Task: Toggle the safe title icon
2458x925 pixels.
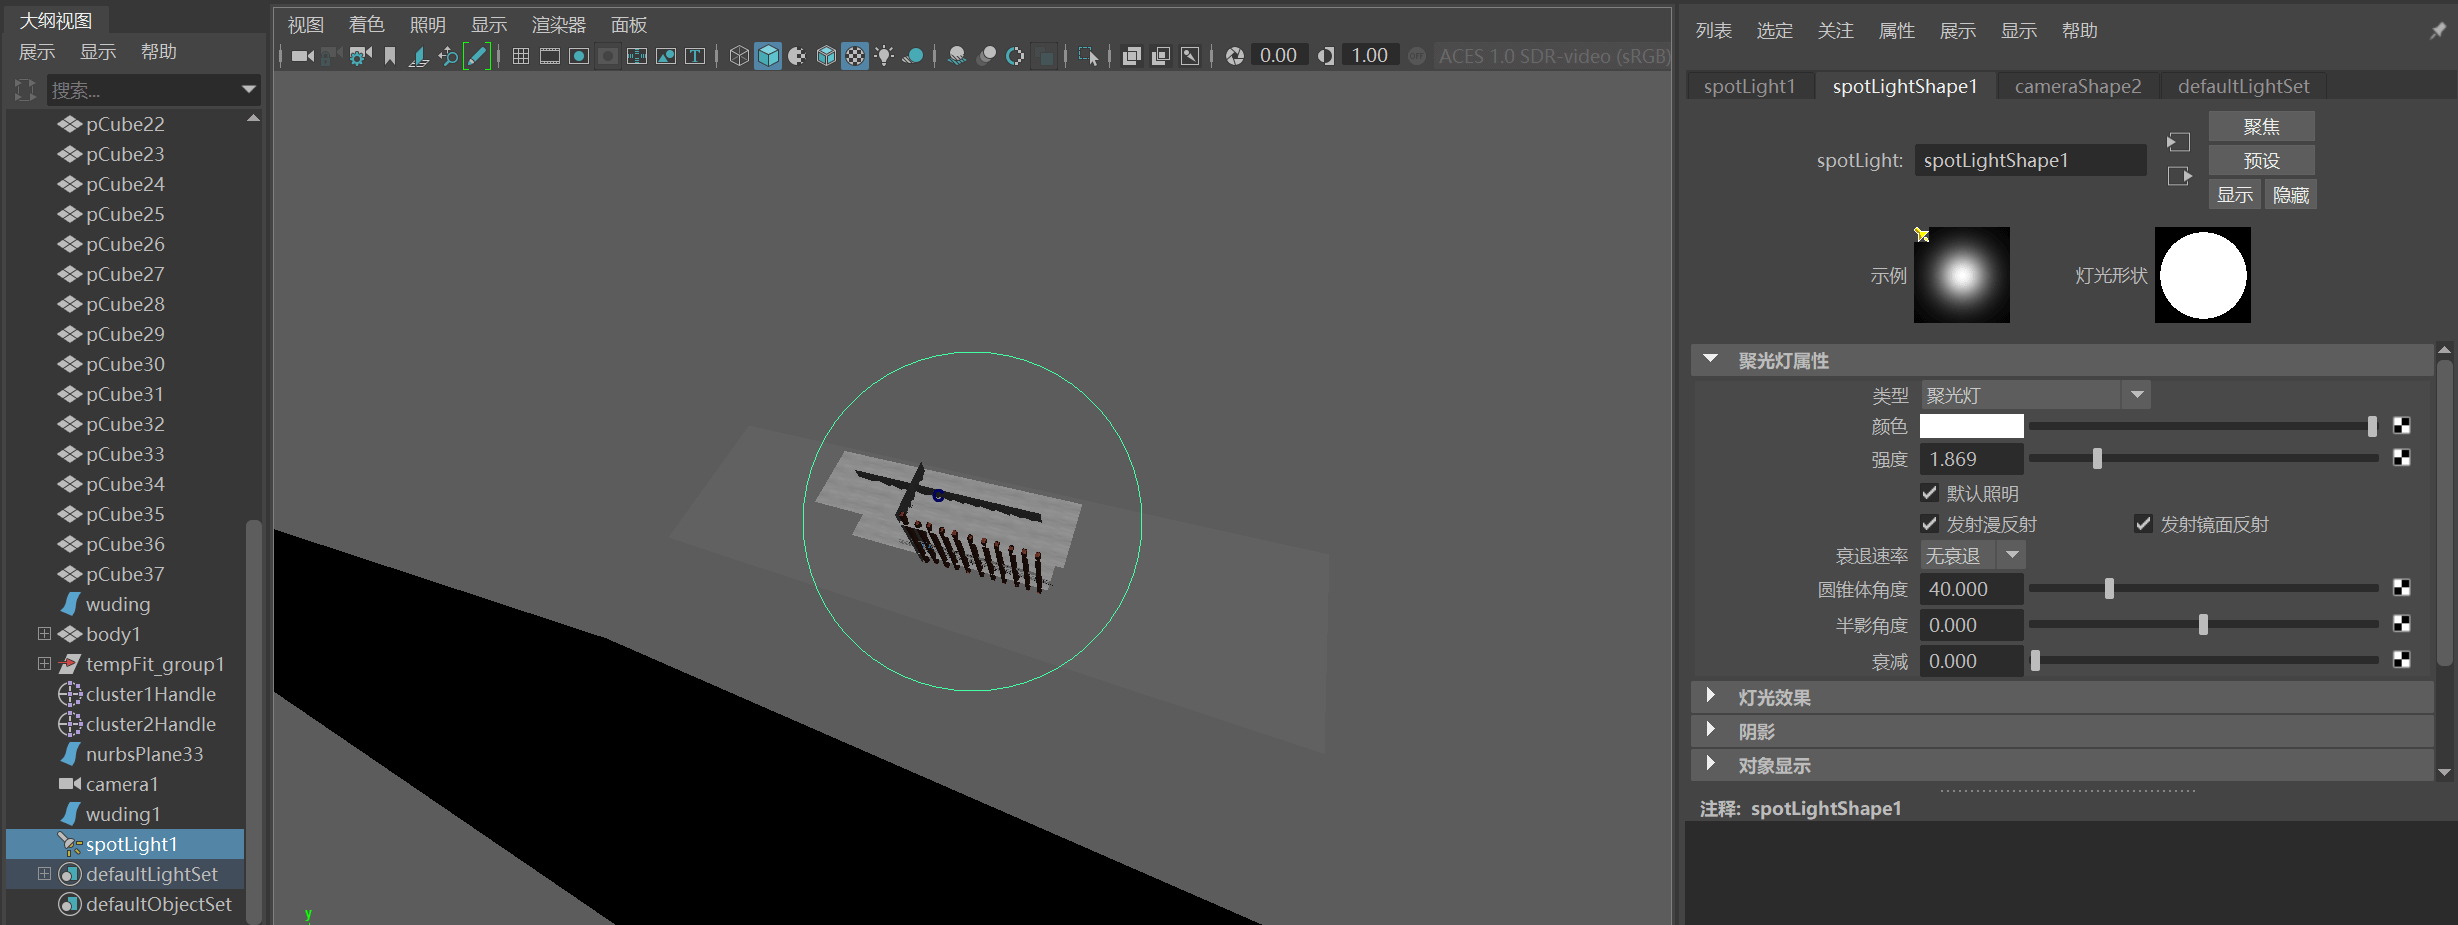Action: tap(695, 56)
